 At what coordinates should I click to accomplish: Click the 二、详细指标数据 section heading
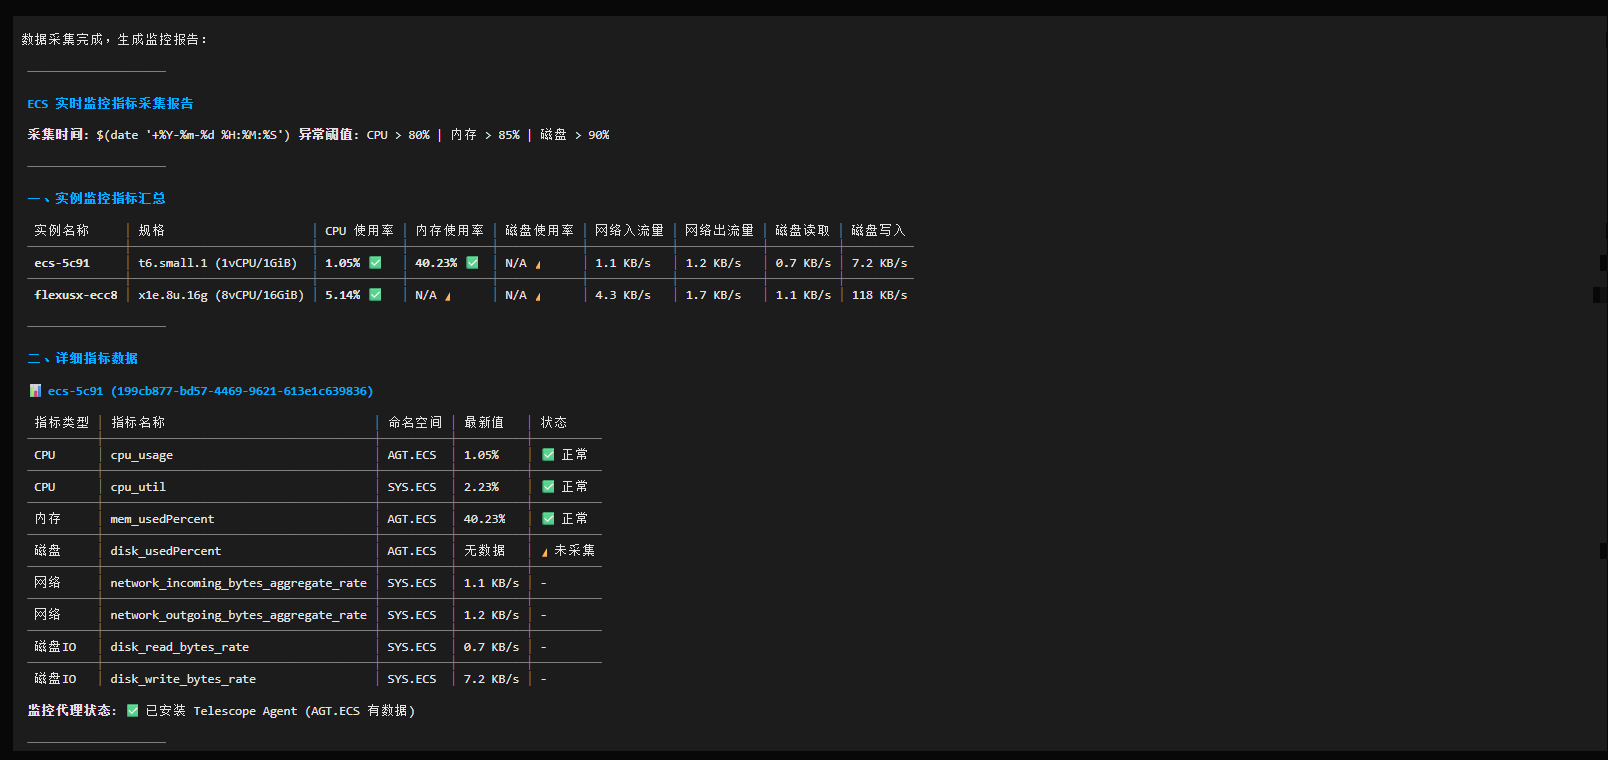82,359
